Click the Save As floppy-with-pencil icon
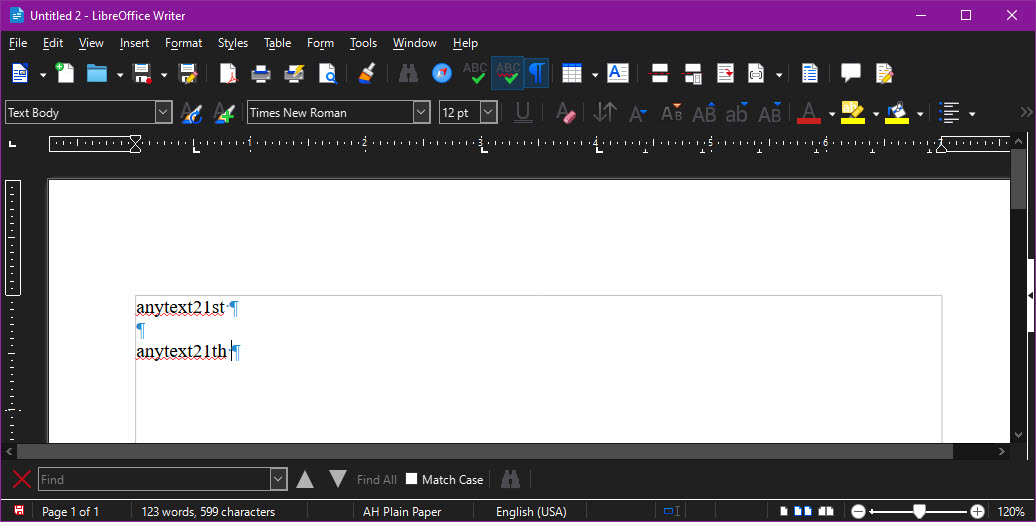1036x522 pixels. [188, 73]
